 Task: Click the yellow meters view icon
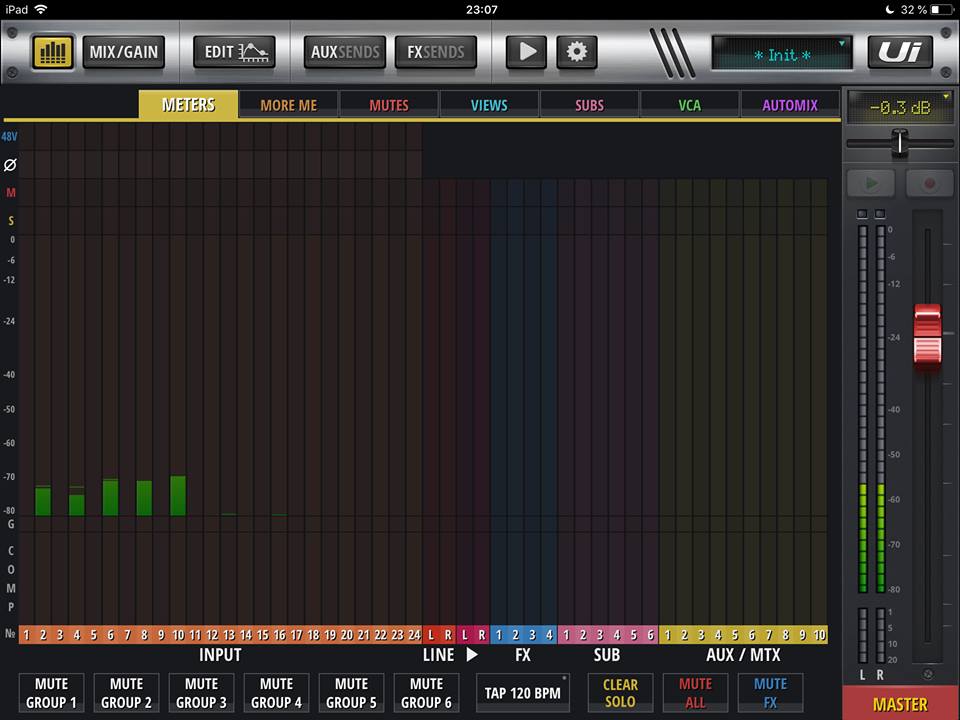53,51
